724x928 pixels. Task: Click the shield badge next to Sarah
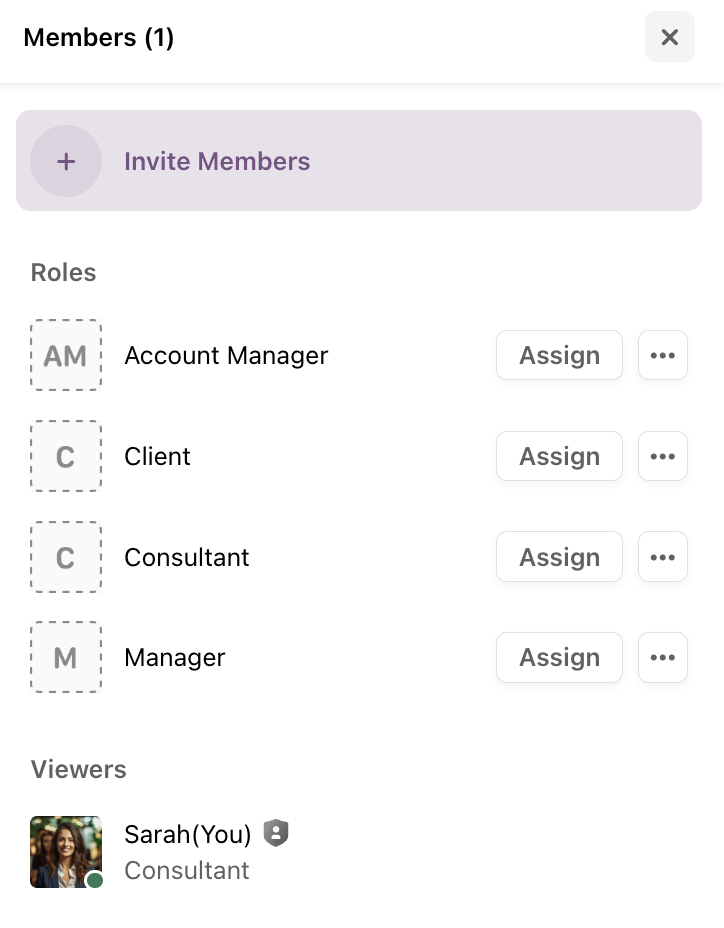[x=276, y=833]
